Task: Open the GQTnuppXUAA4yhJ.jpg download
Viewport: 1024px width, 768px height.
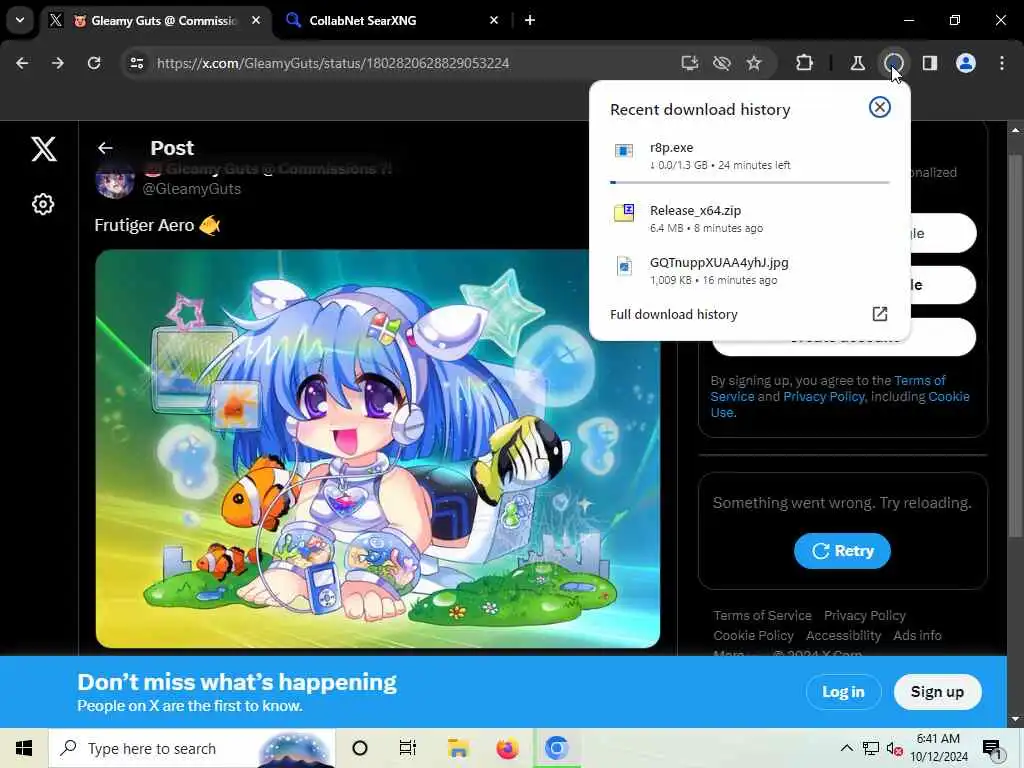Action: (x=750, y=270)
